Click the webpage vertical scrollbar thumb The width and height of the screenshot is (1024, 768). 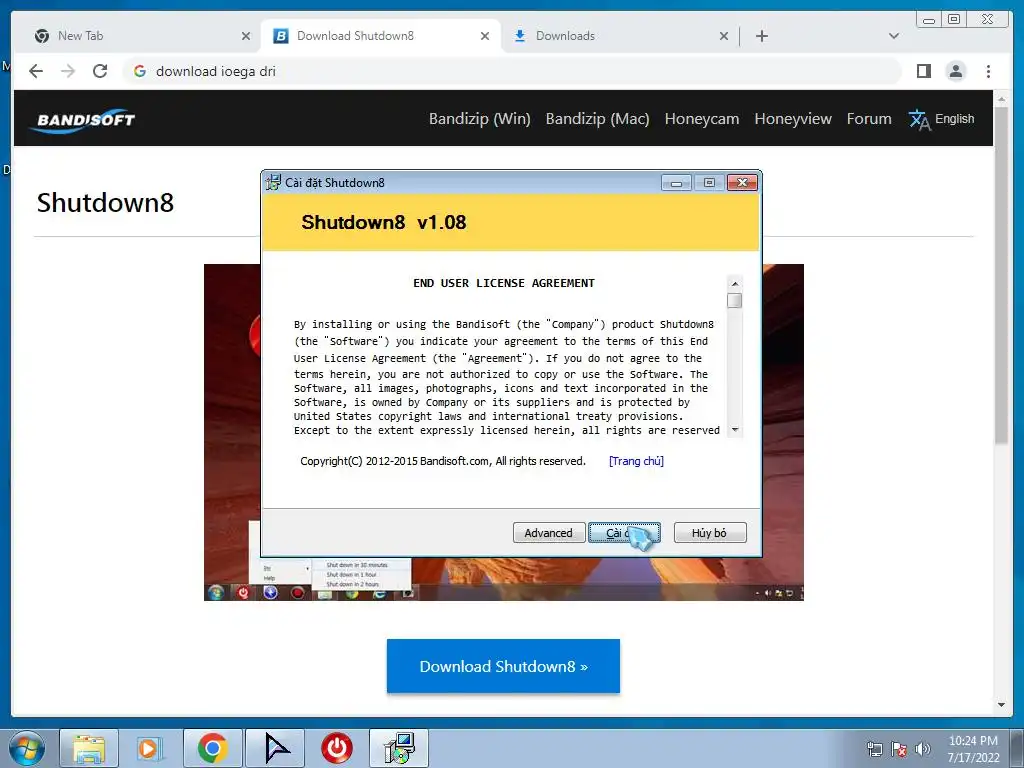[1001, 276]
